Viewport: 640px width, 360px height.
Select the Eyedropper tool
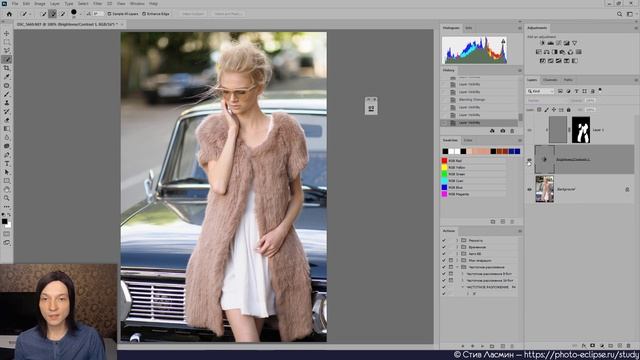(x=7, y=77)
